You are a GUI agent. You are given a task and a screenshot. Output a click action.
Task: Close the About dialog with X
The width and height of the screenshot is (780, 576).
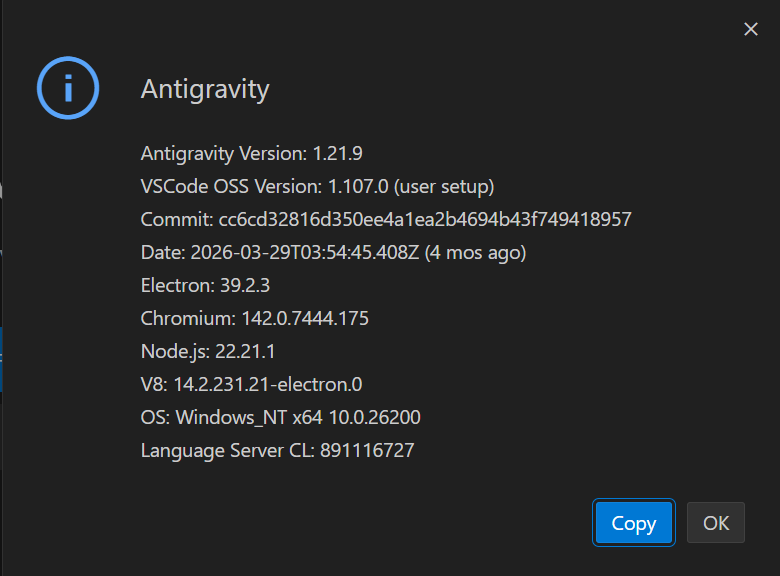[x=751, y=29]
